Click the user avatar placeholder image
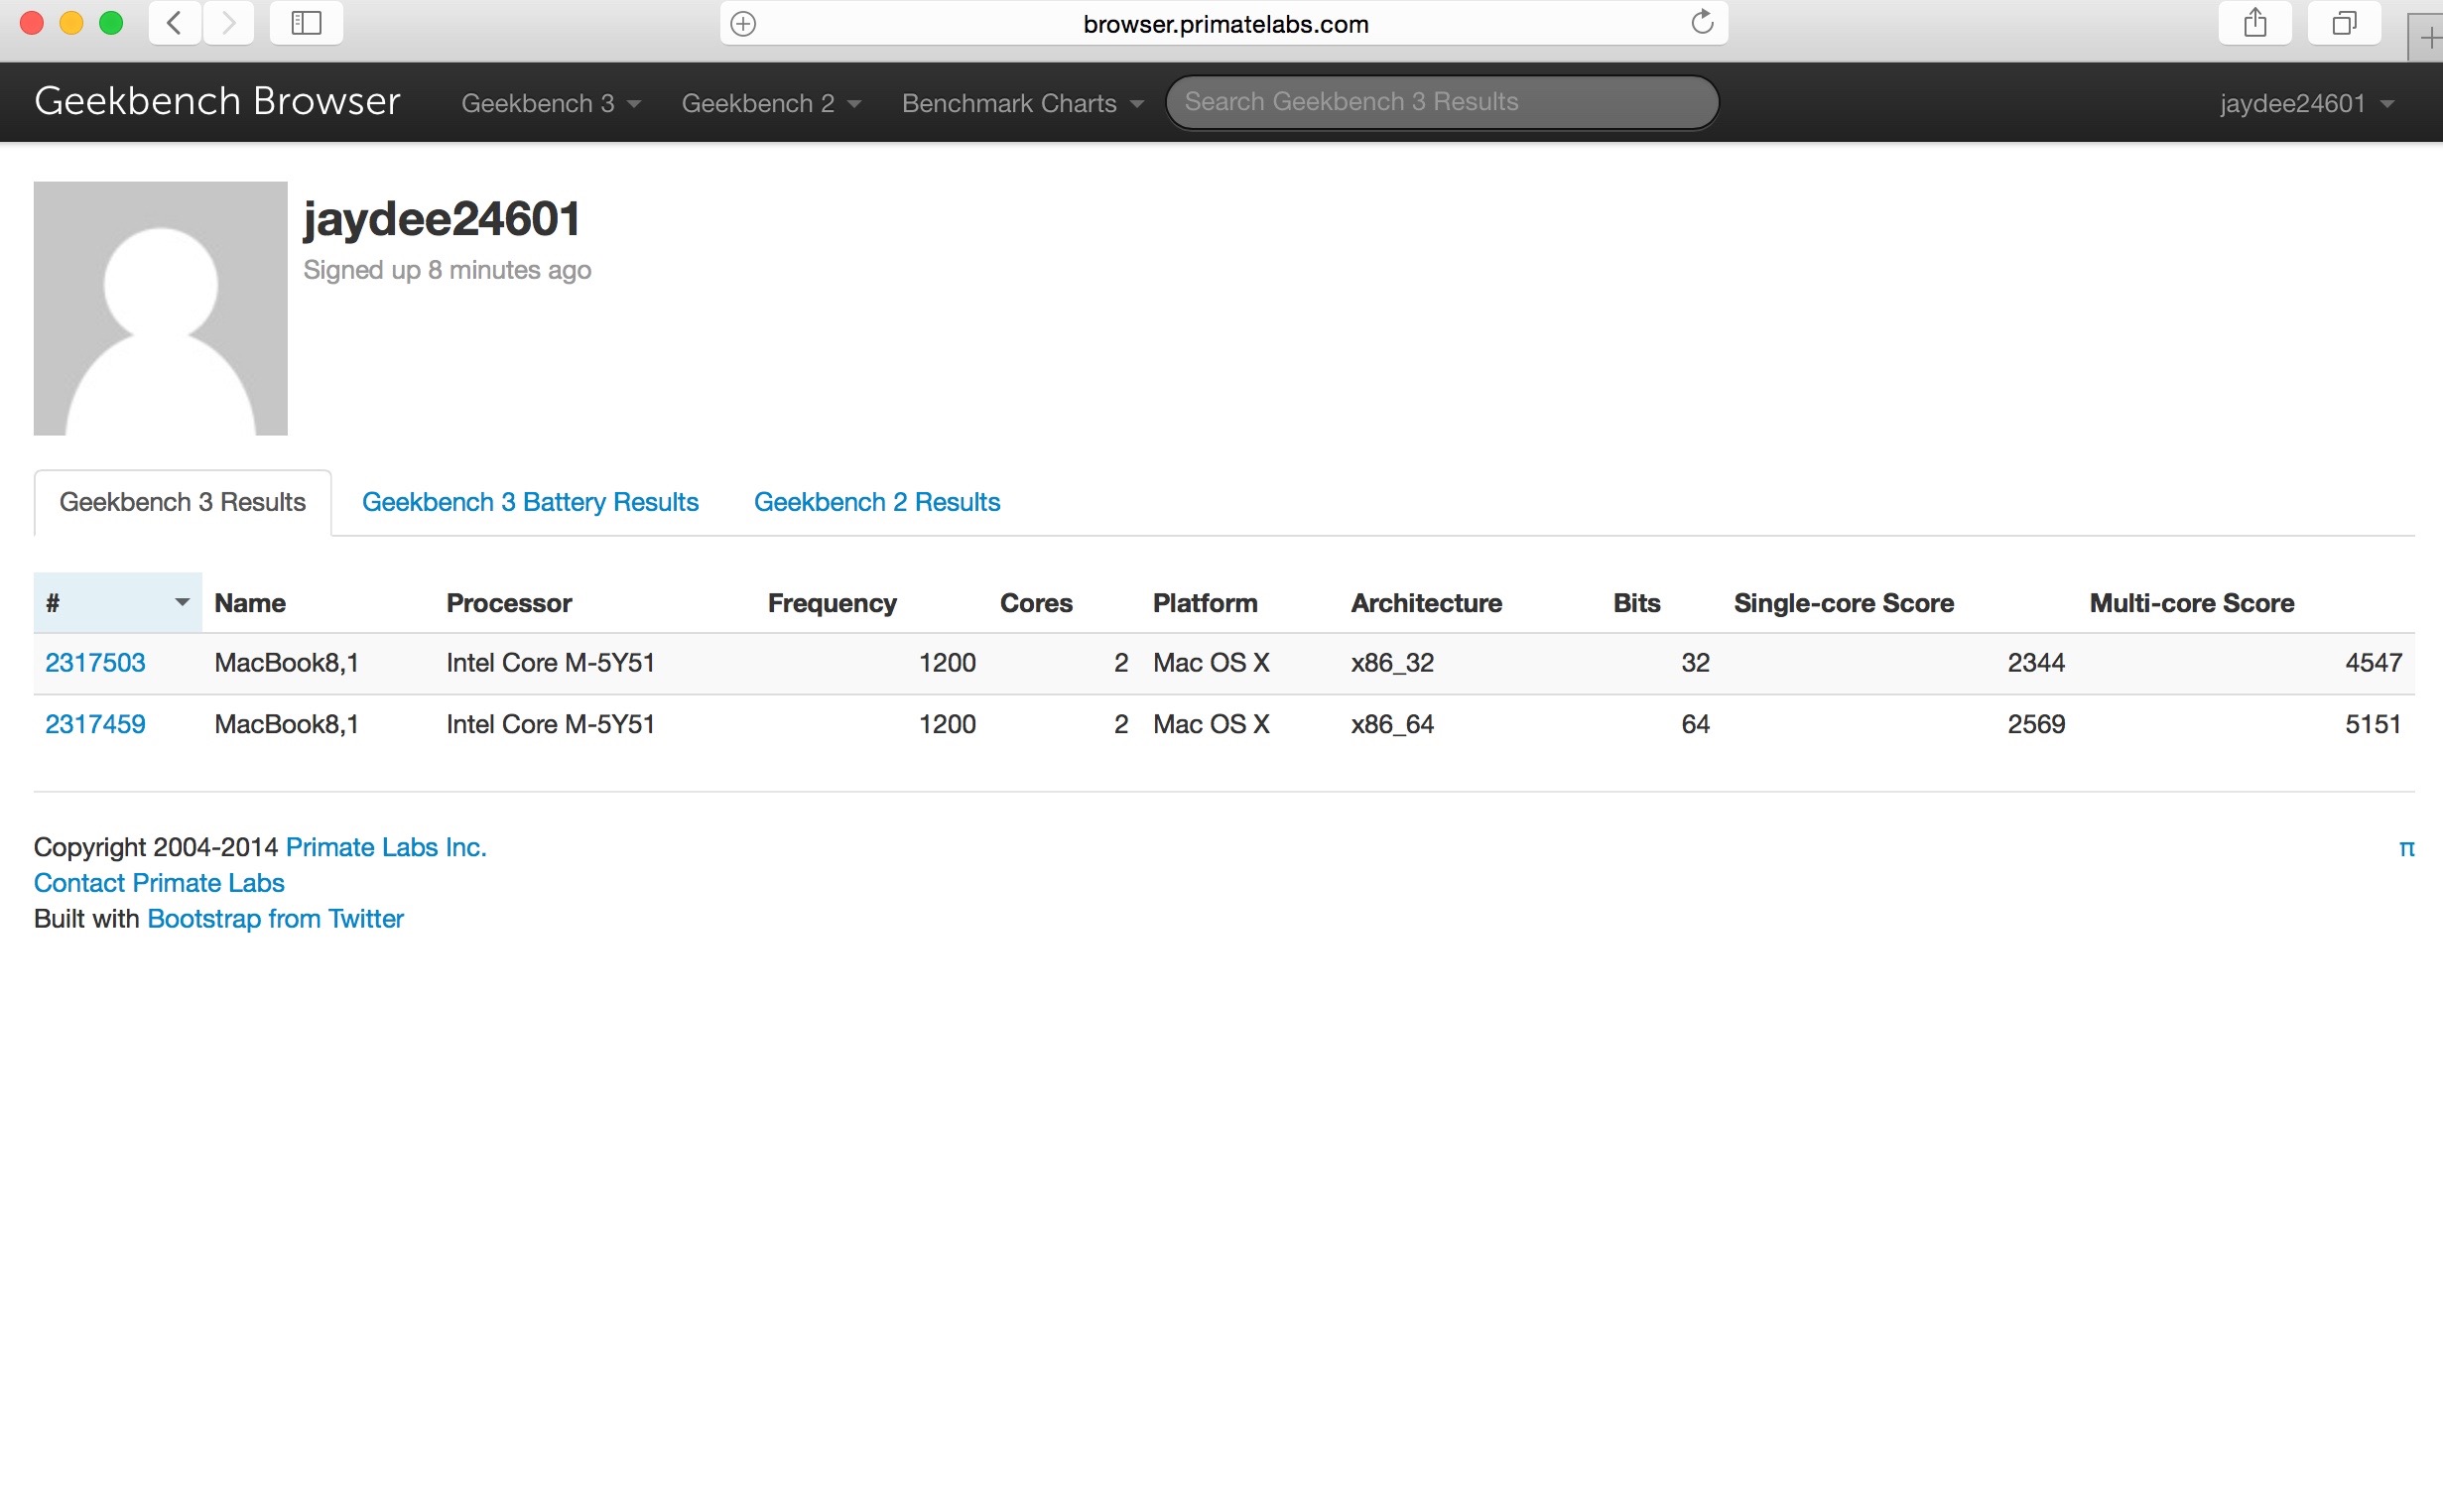The height and width of the screenshot is (1512, 2443). pos(160,308)
